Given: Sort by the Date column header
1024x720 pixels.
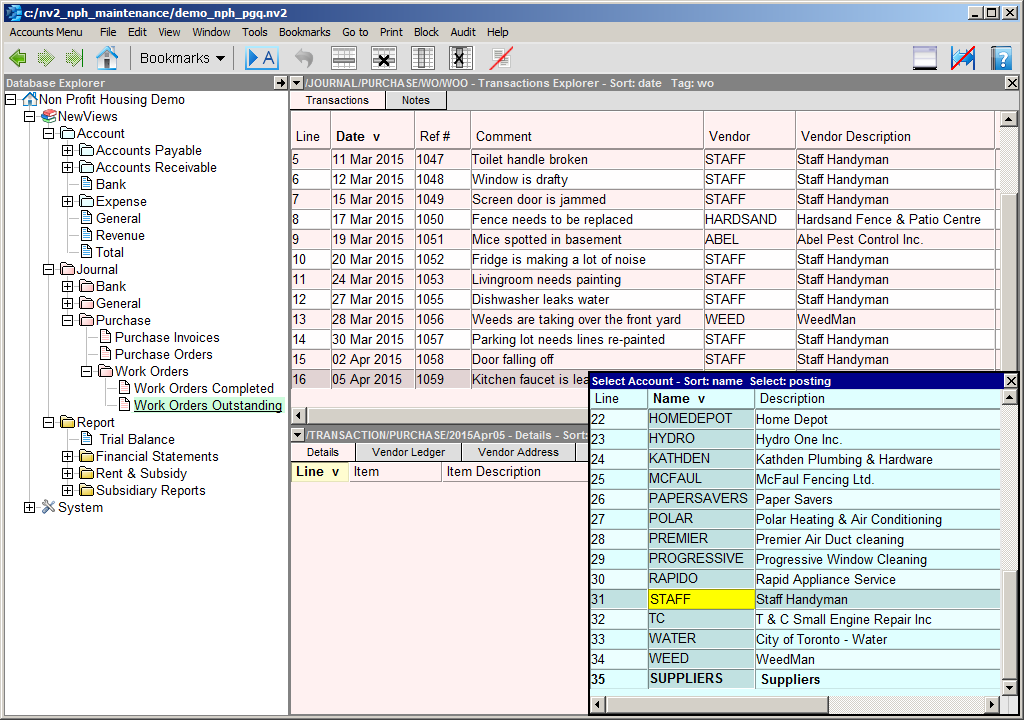Looking at the screenshot, I should [x=356, y=137].
